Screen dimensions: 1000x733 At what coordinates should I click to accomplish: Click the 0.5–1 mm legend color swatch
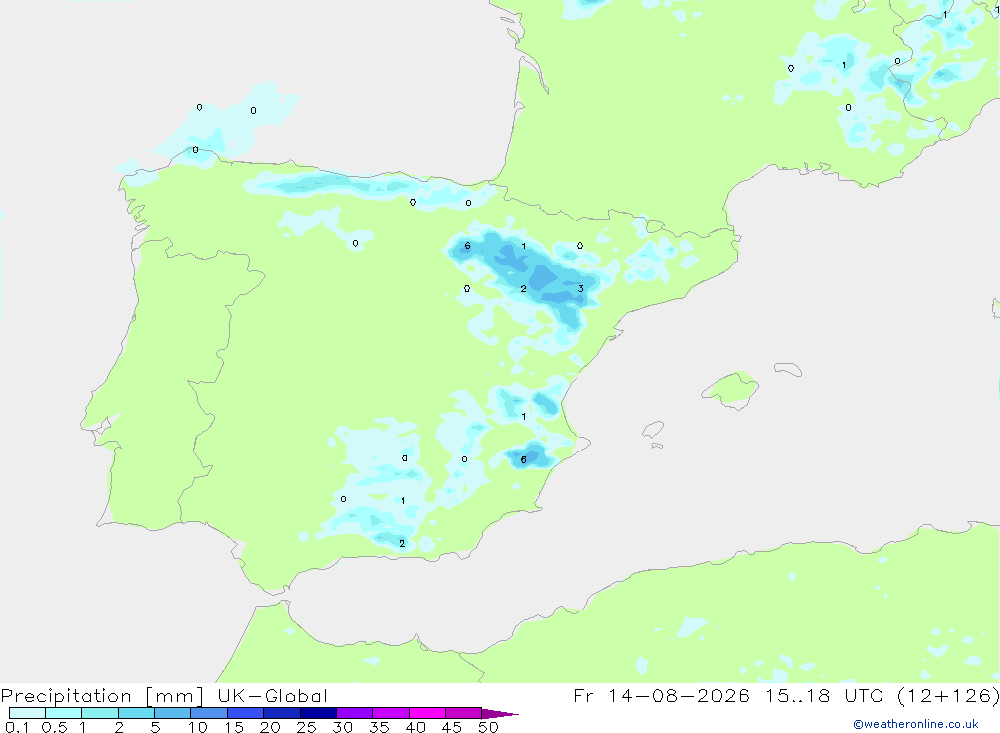[64, 713]
